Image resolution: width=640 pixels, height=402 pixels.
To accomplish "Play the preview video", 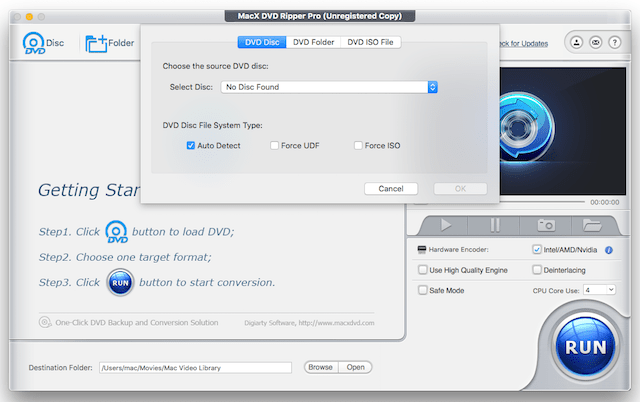I will pos(445,225).
